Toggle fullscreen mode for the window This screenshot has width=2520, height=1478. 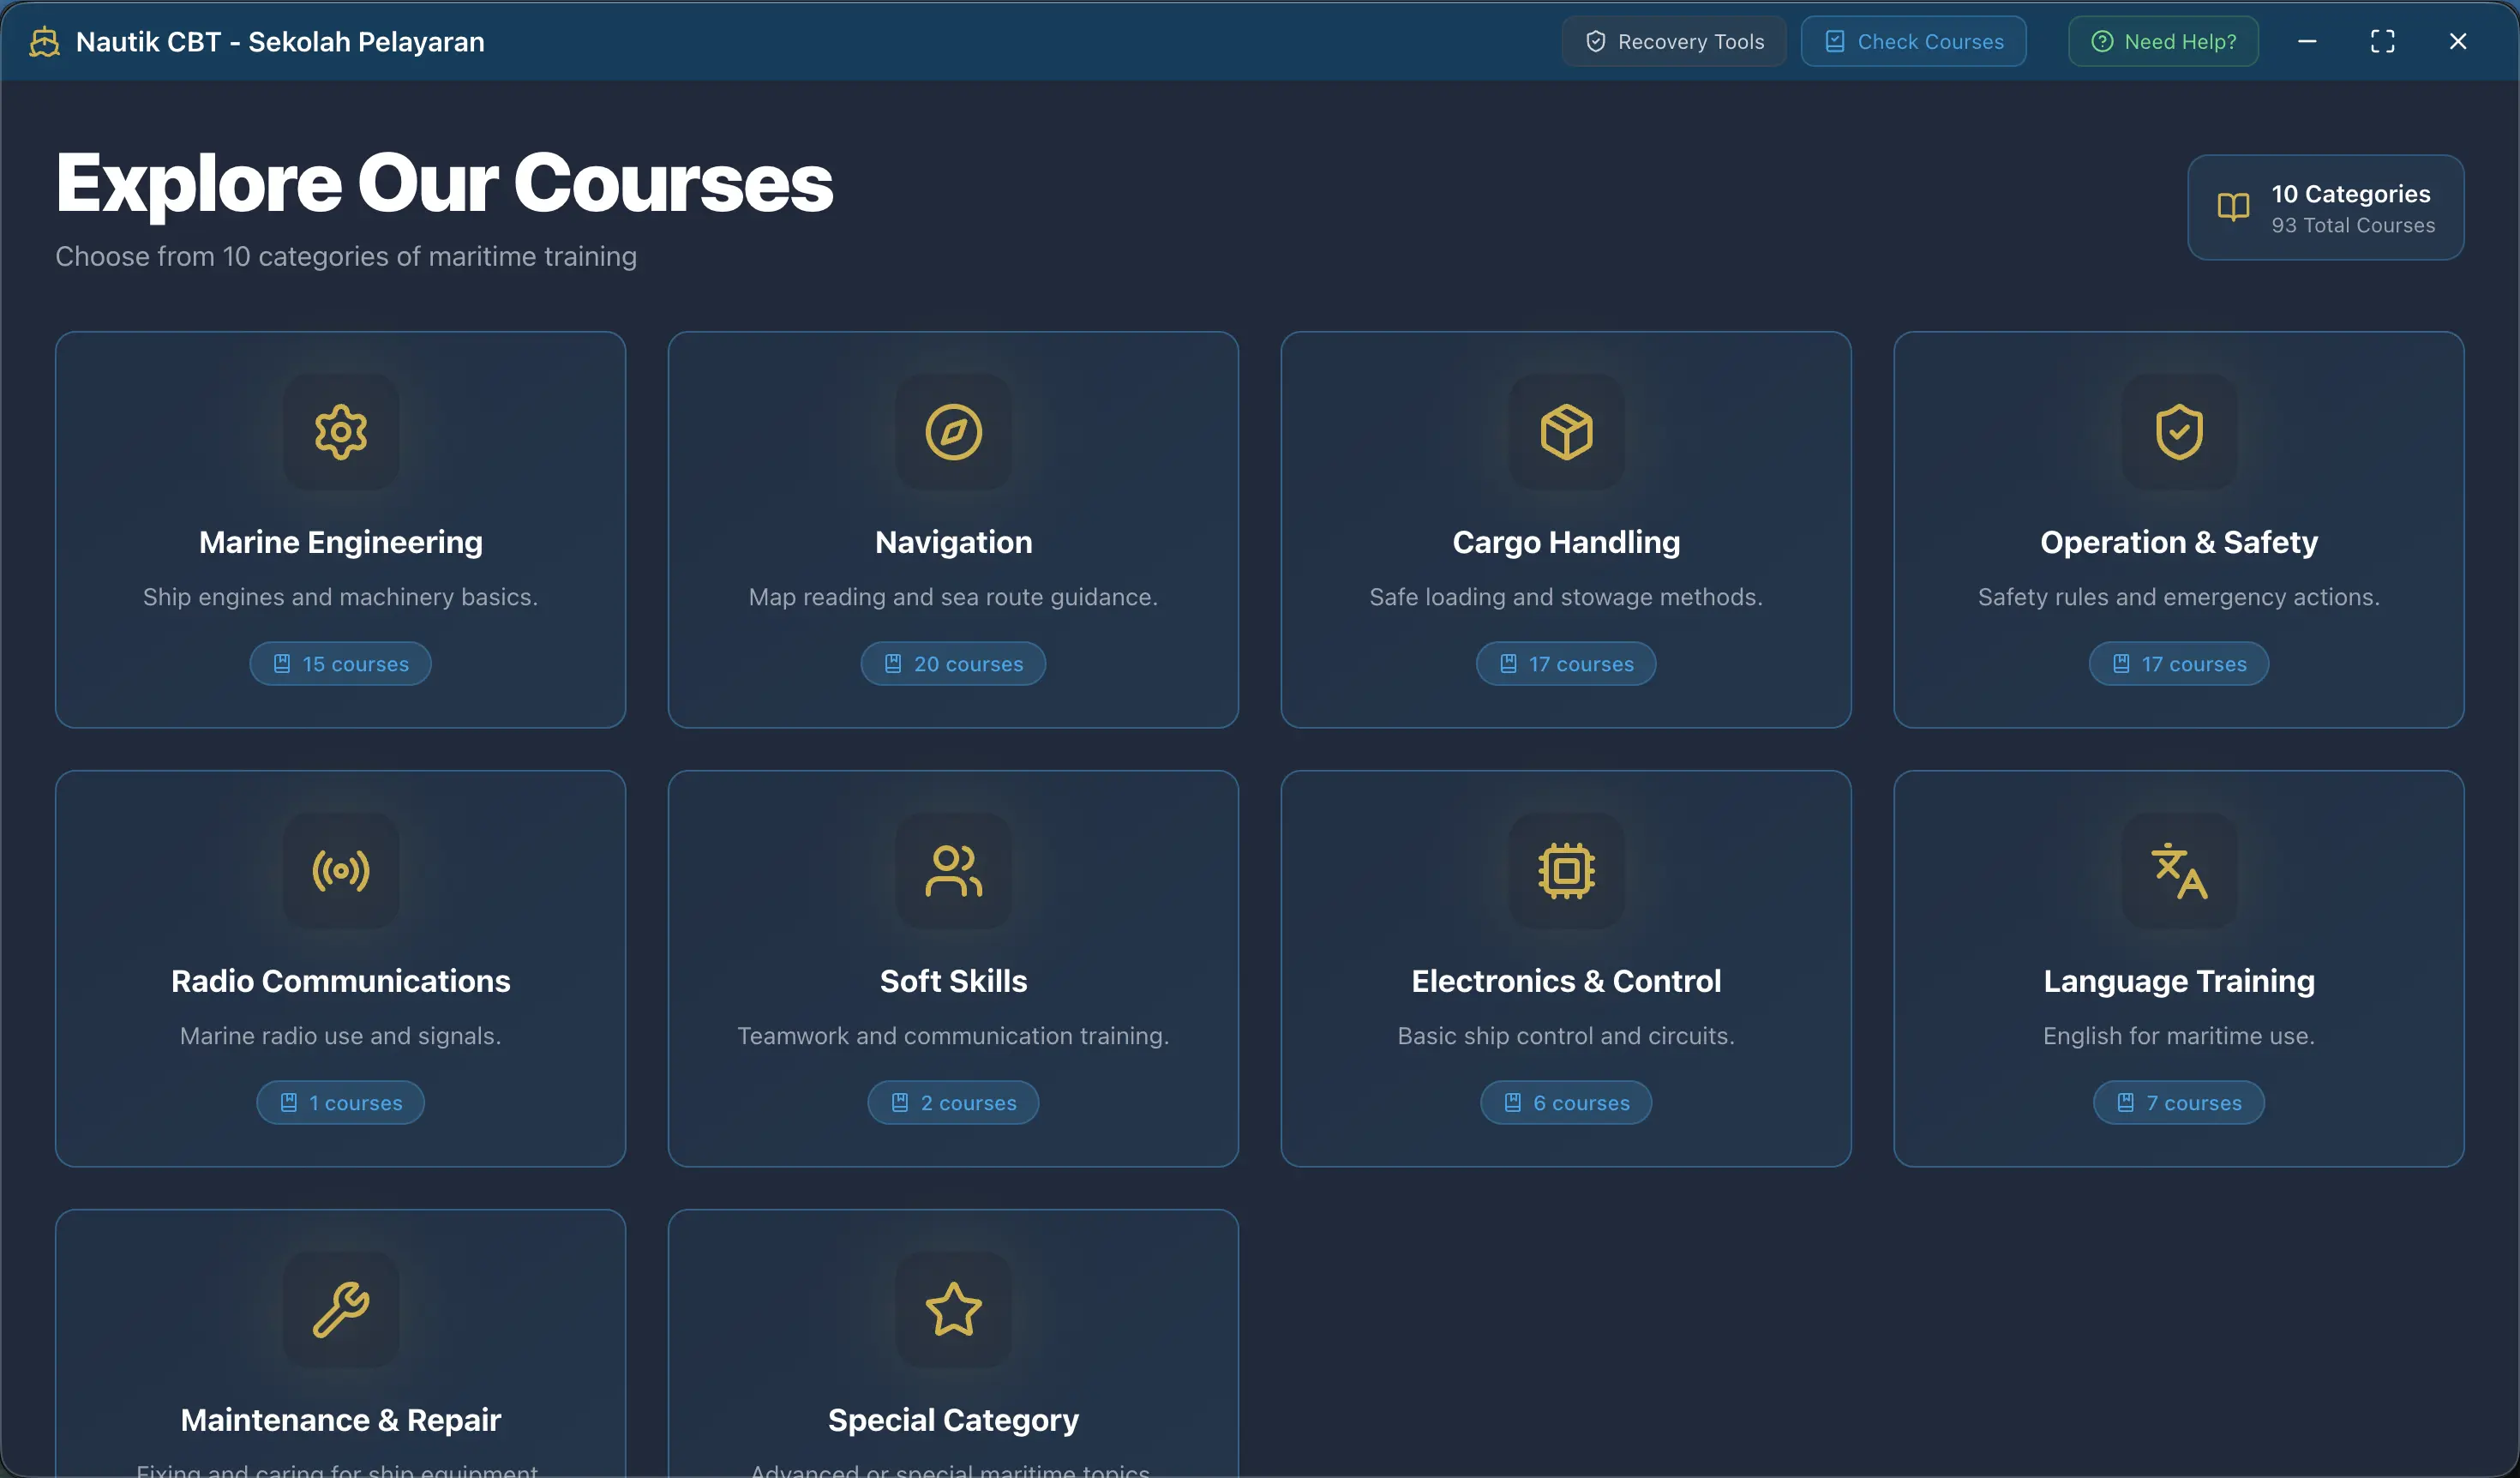[x=2383, y=41]
